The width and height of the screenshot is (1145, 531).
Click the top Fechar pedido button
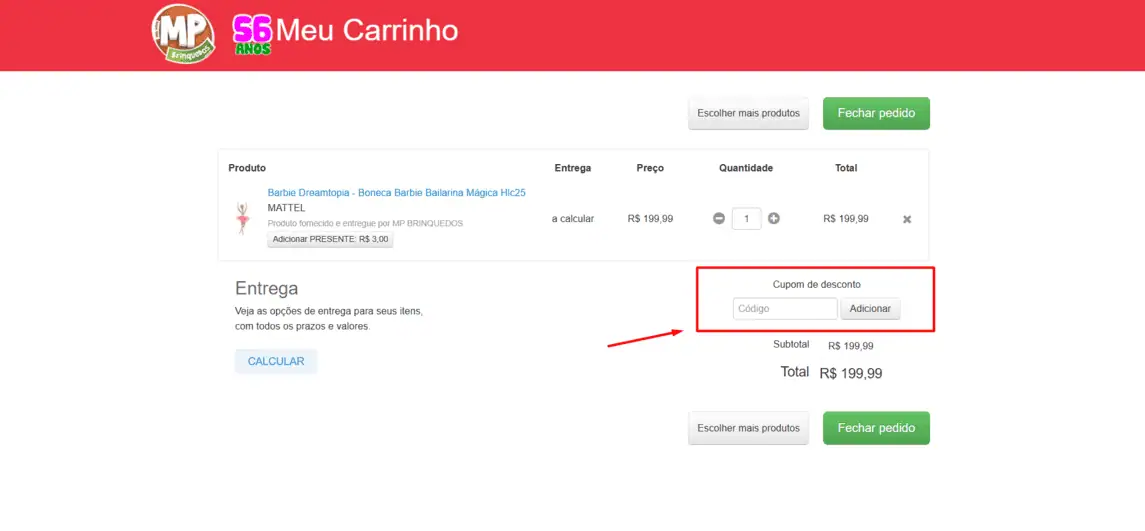tap(876, 113)
